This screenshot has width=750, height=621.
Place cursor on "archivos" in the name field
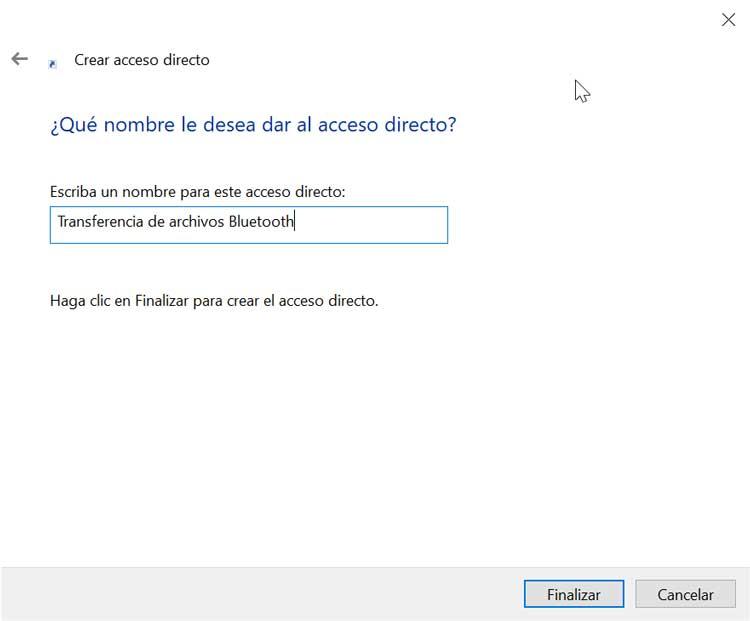pyautogui.click(x=196, y=222)
